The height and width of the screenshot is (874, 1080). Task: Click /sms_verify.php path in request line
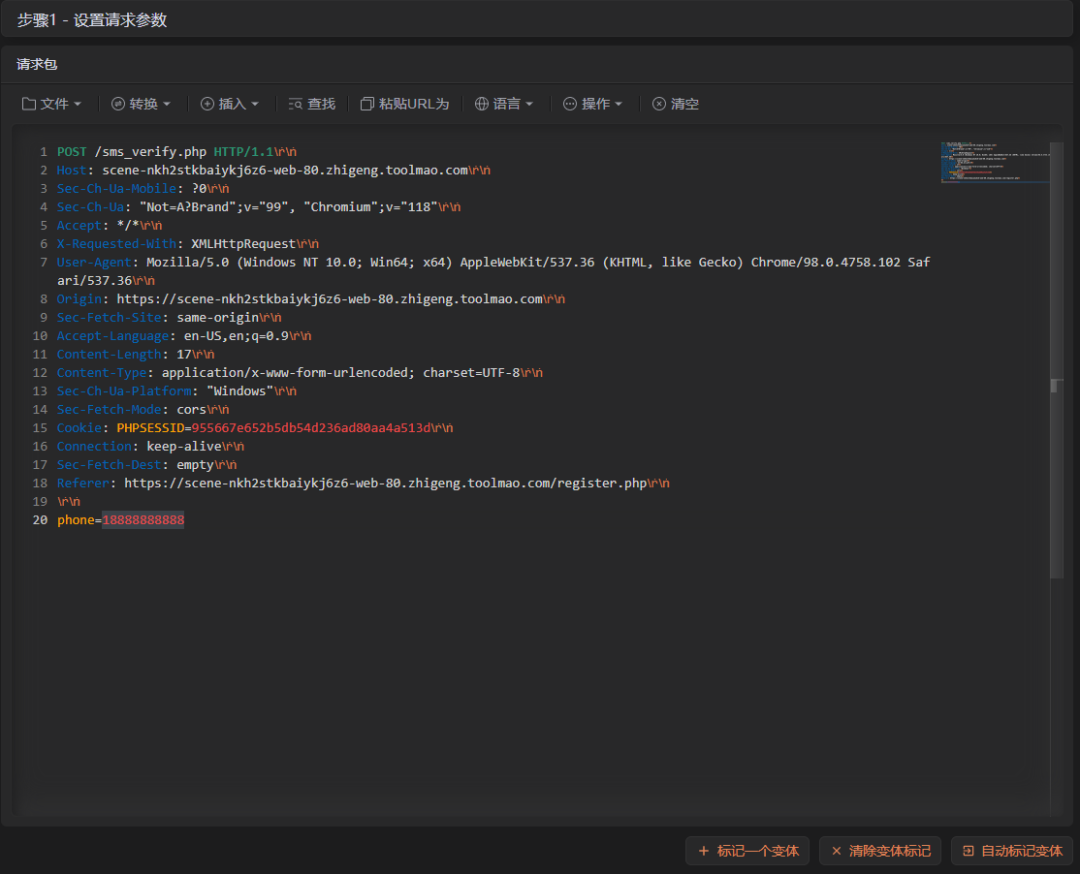(150, 152)
